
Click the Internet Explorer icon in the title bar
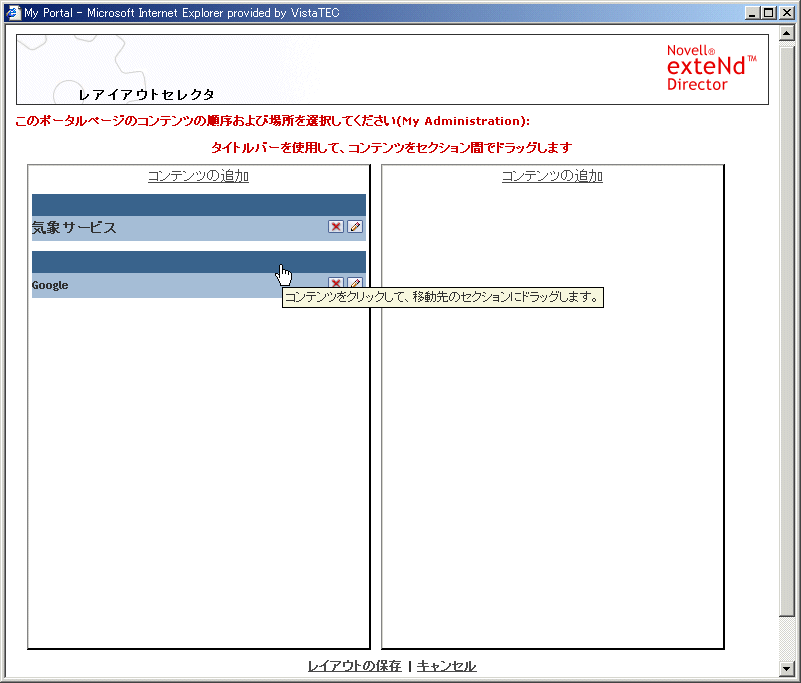pos(13,12)
